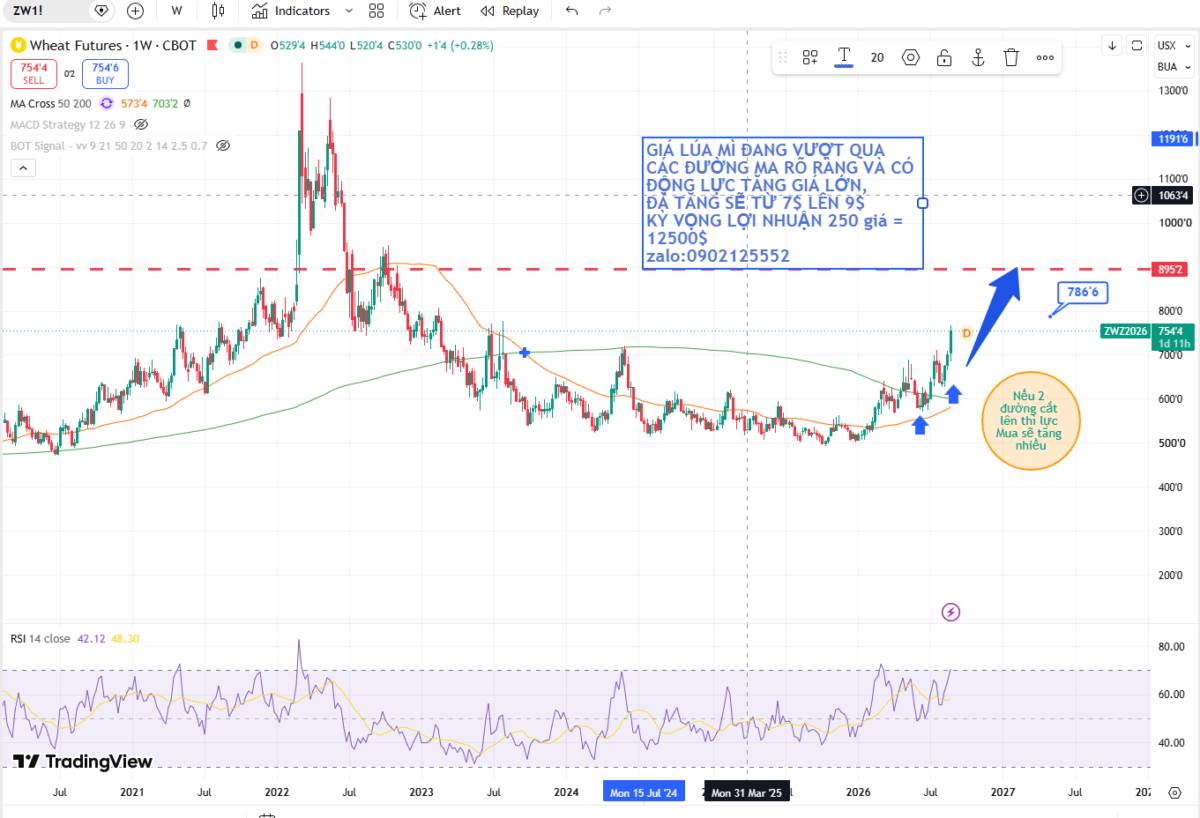
Task: Create a new Alert
Action: [435, 11]
